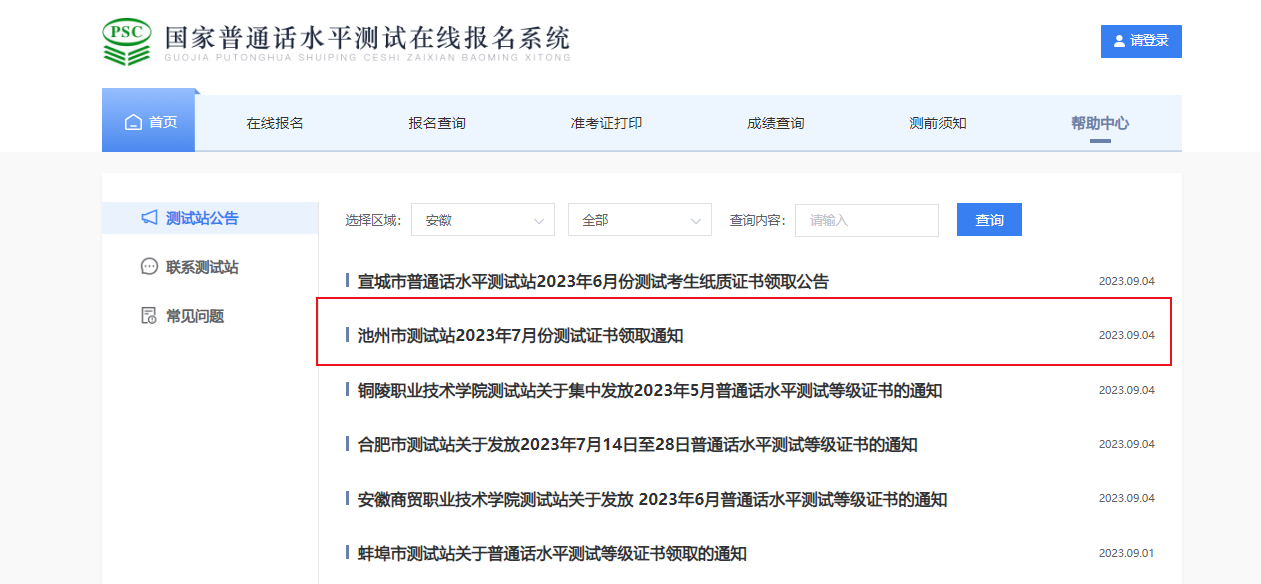Go to the 首页 tab
Viewport: 1261px width, 584px height.
[x=149, y=122]
